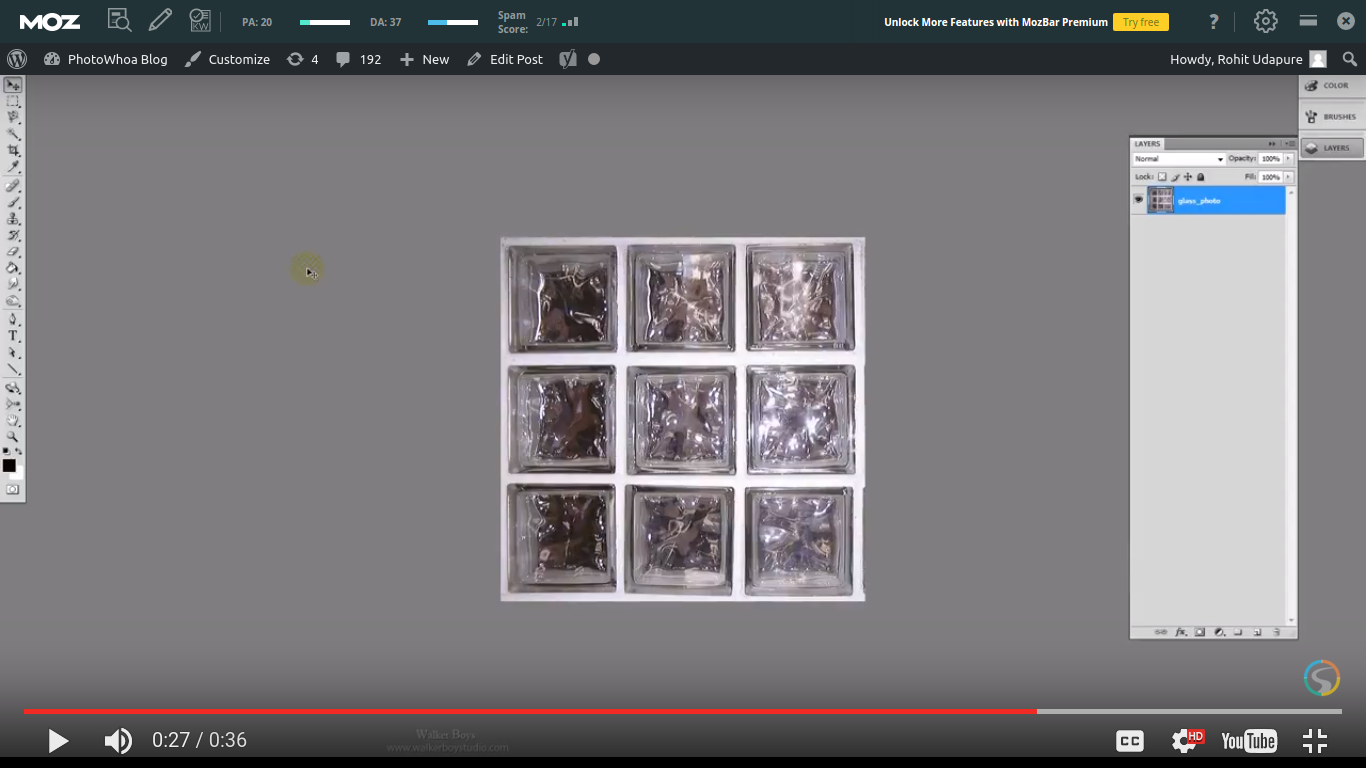Viewport: 1366px width, 768px height.
Task: Toggle closed captions with CC button
Action: (1130, 741)
